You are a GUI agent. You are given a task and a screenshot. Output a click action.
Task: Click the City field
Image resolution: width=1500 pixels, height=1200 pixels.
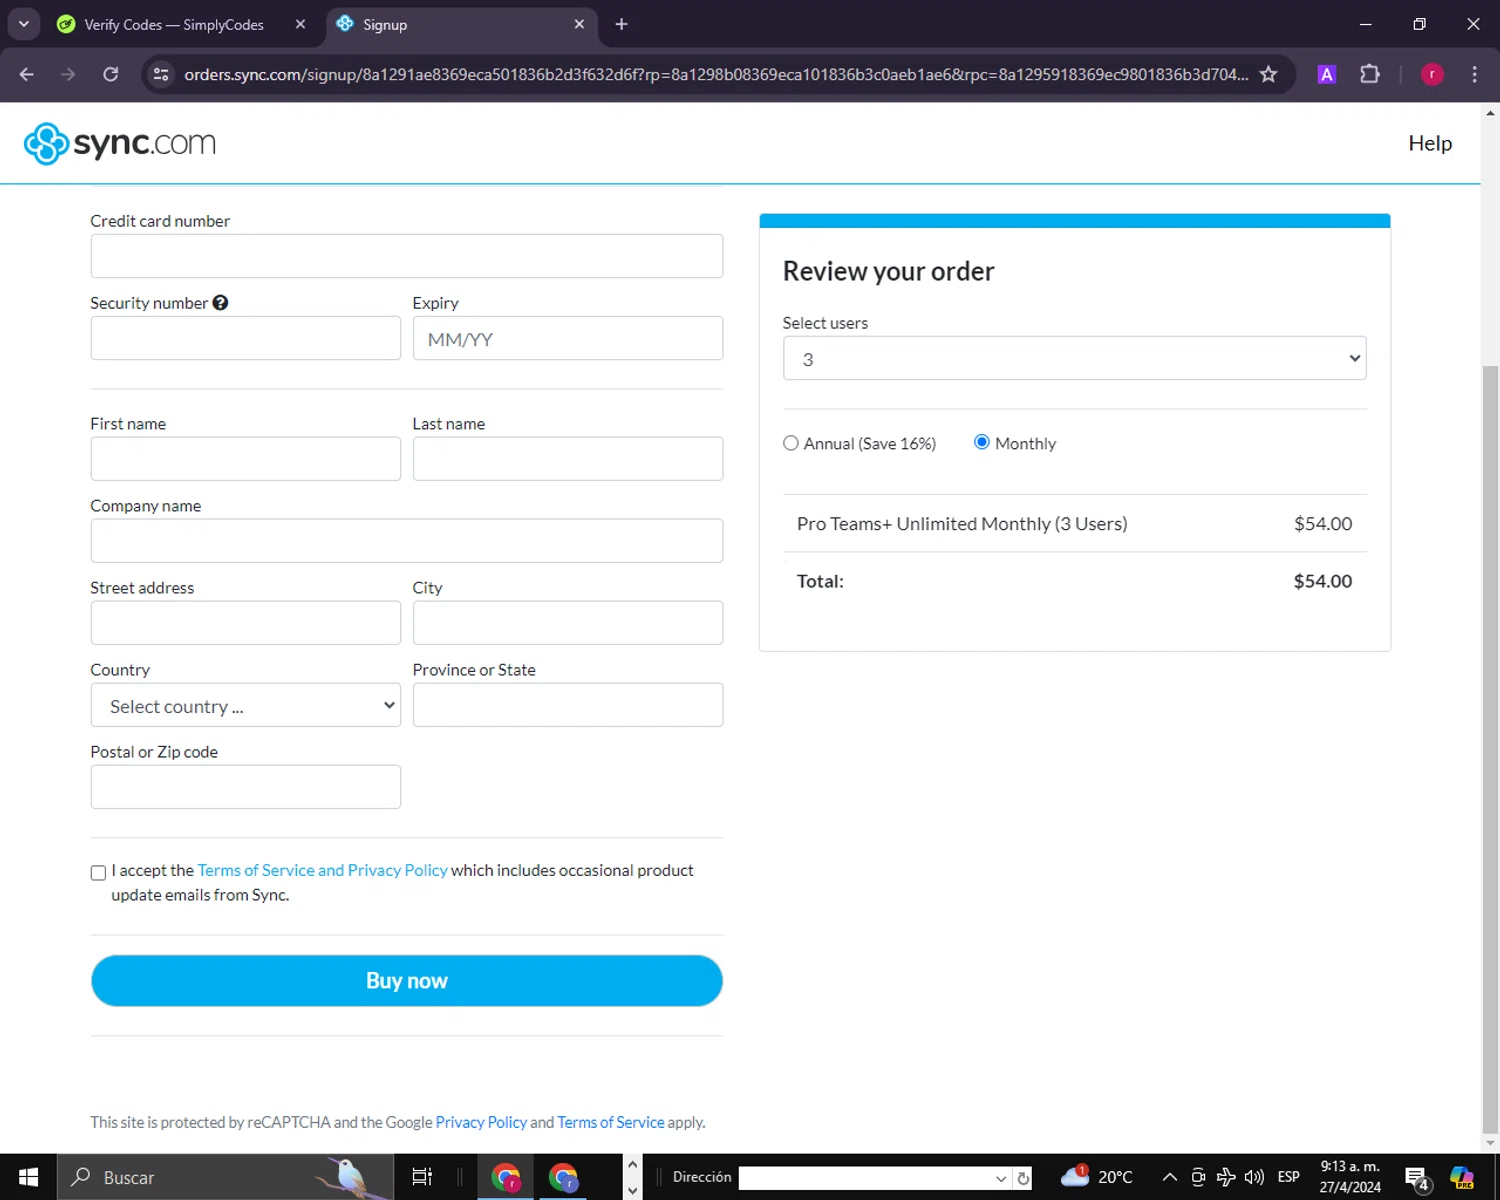tap(568, 622)
